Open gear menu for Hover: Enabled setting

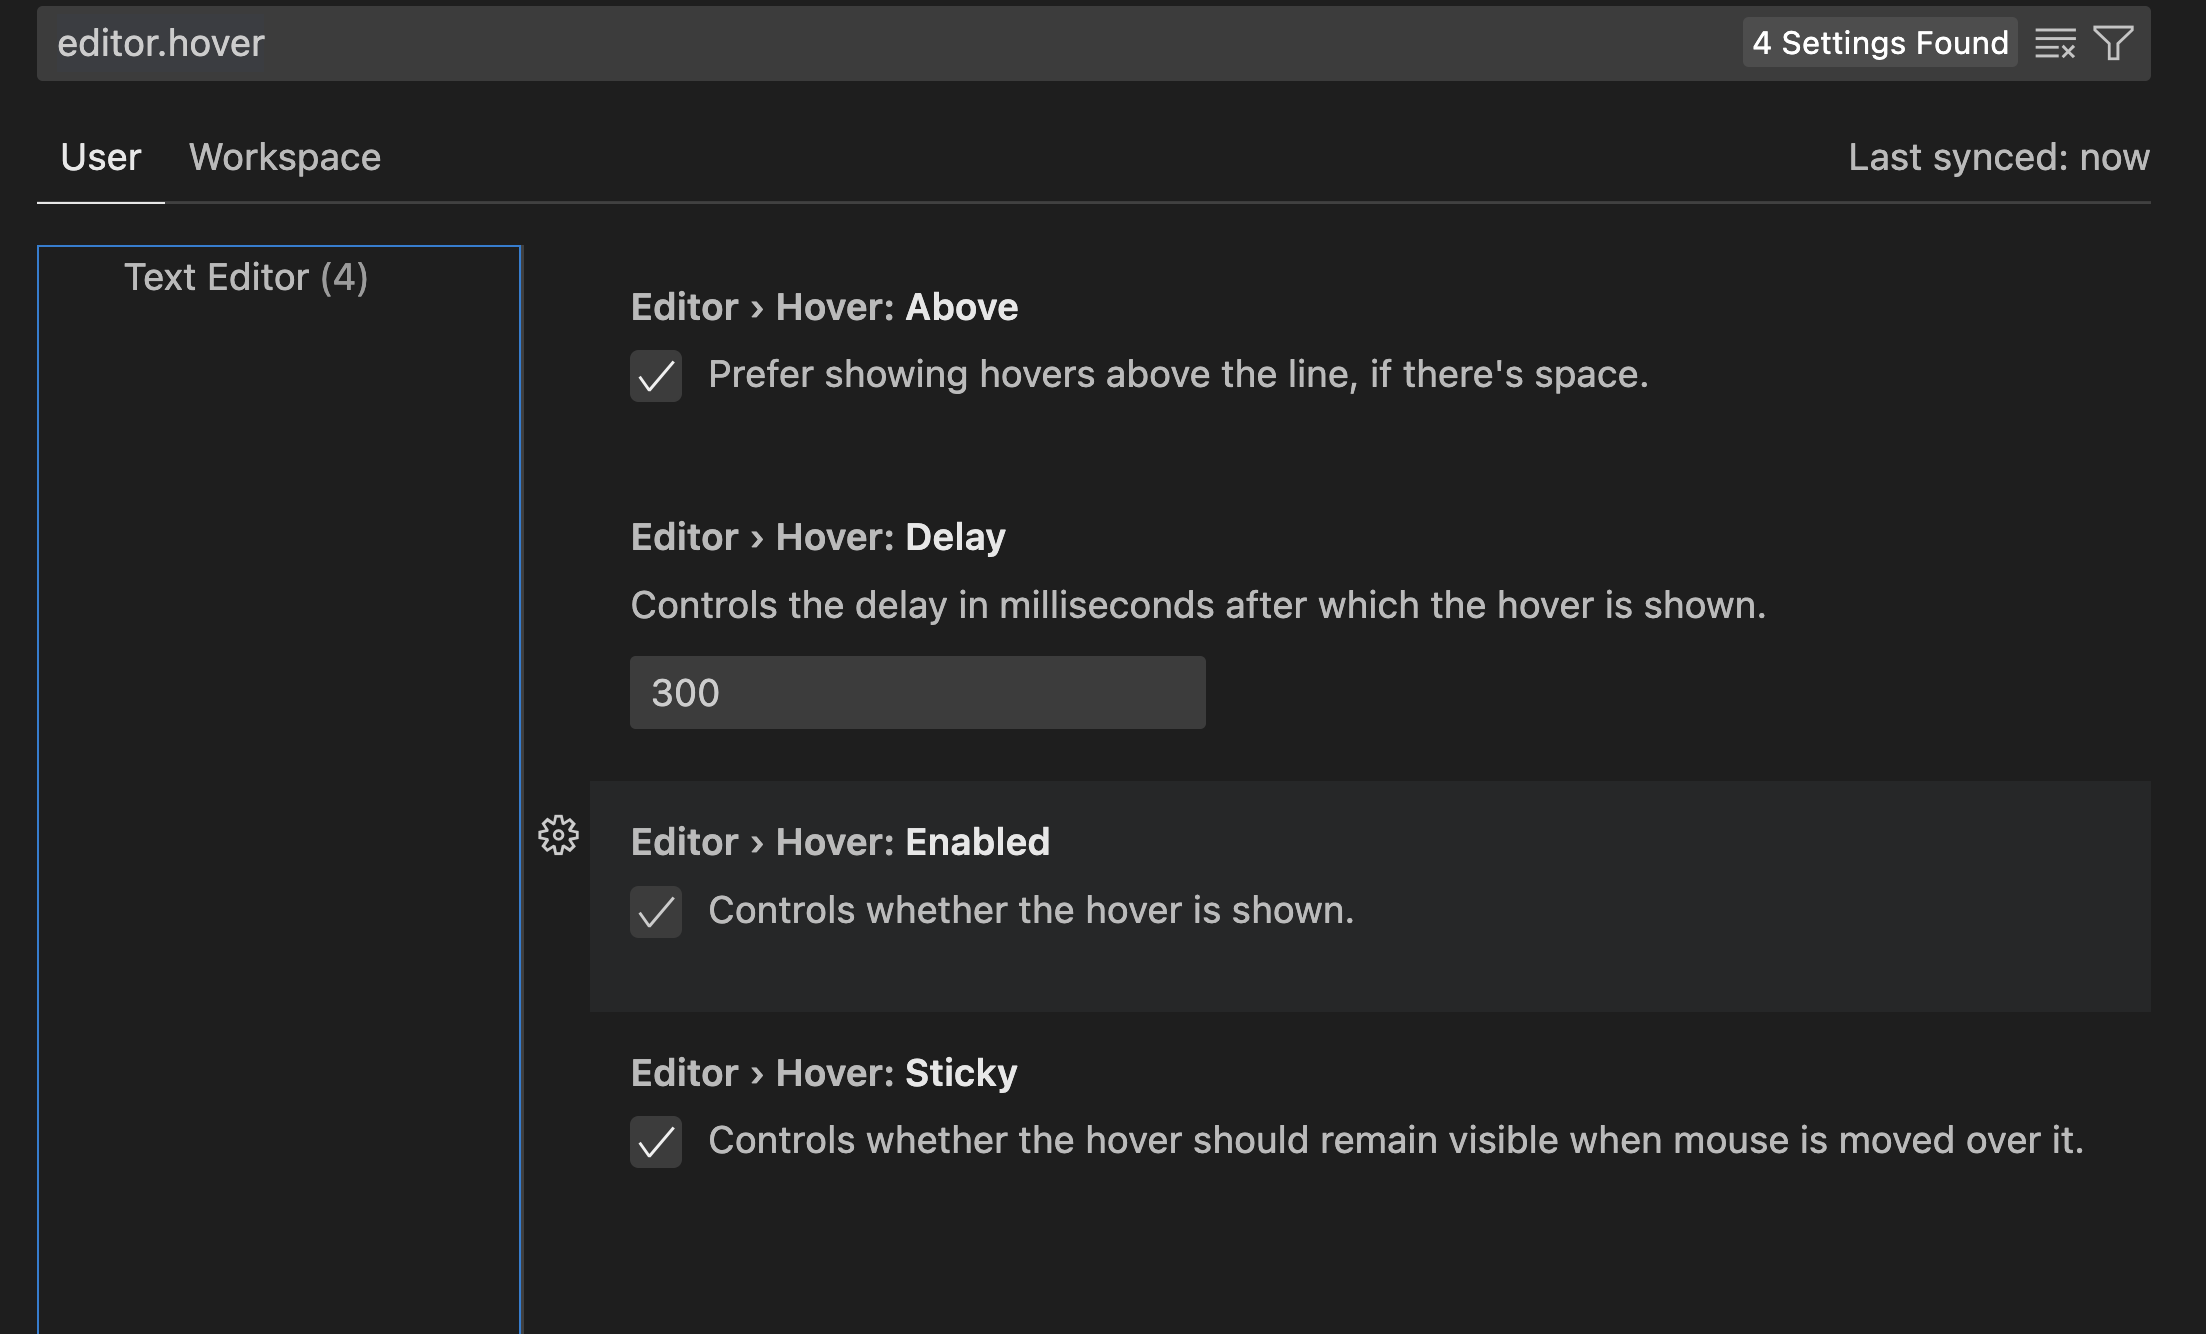[558, 835]
